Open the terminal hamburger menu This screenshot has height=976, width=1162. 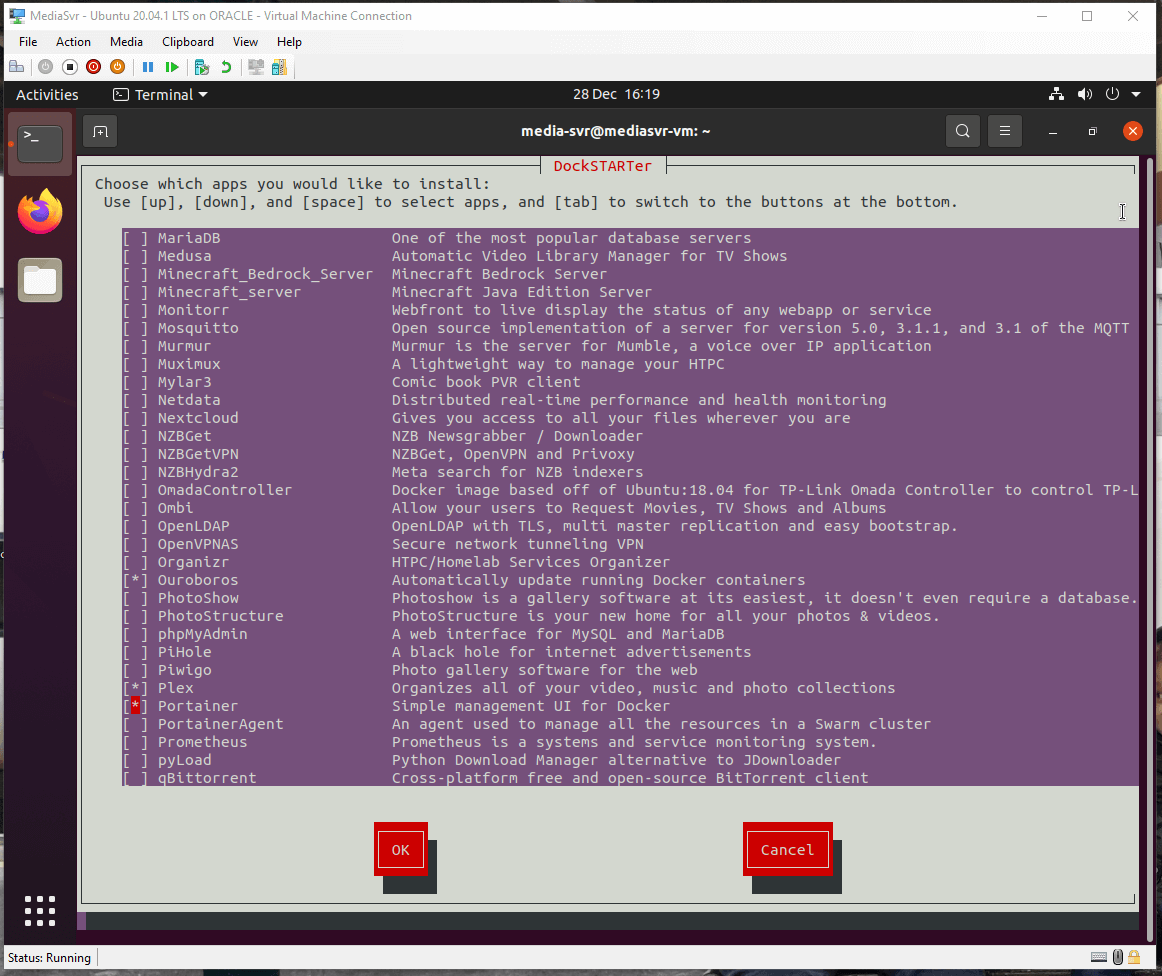pyautogui.click(x=1005, y=131)
